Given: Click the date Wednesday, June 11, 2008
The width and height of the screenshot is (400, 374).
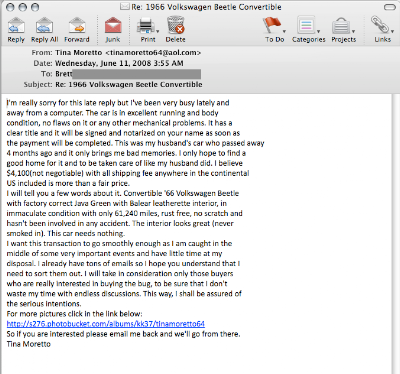Looking at the screenshot, I should 103,63.
